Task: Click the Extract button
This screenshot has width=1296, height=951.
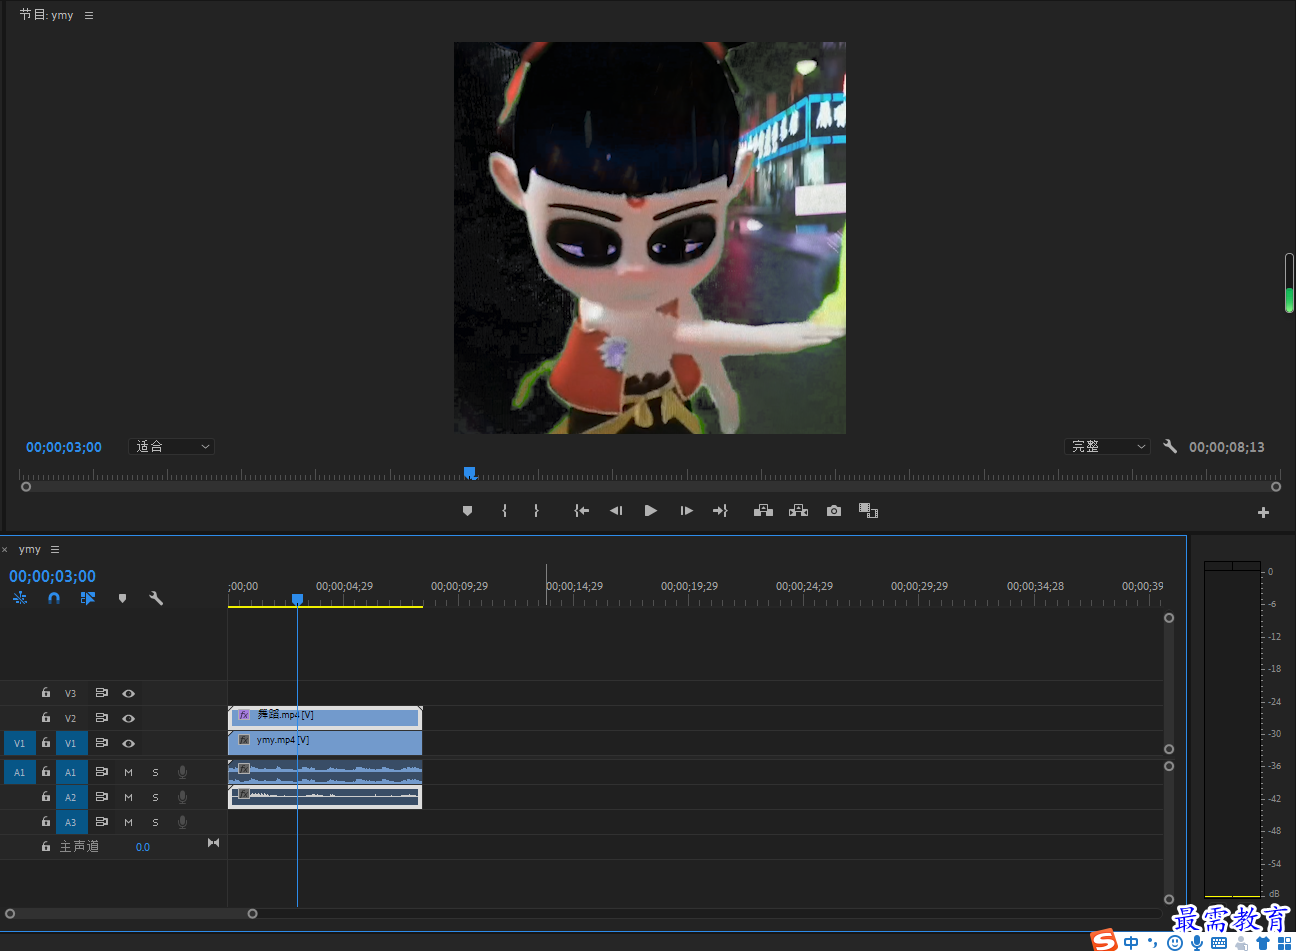Action: click(x=798, y=511)
